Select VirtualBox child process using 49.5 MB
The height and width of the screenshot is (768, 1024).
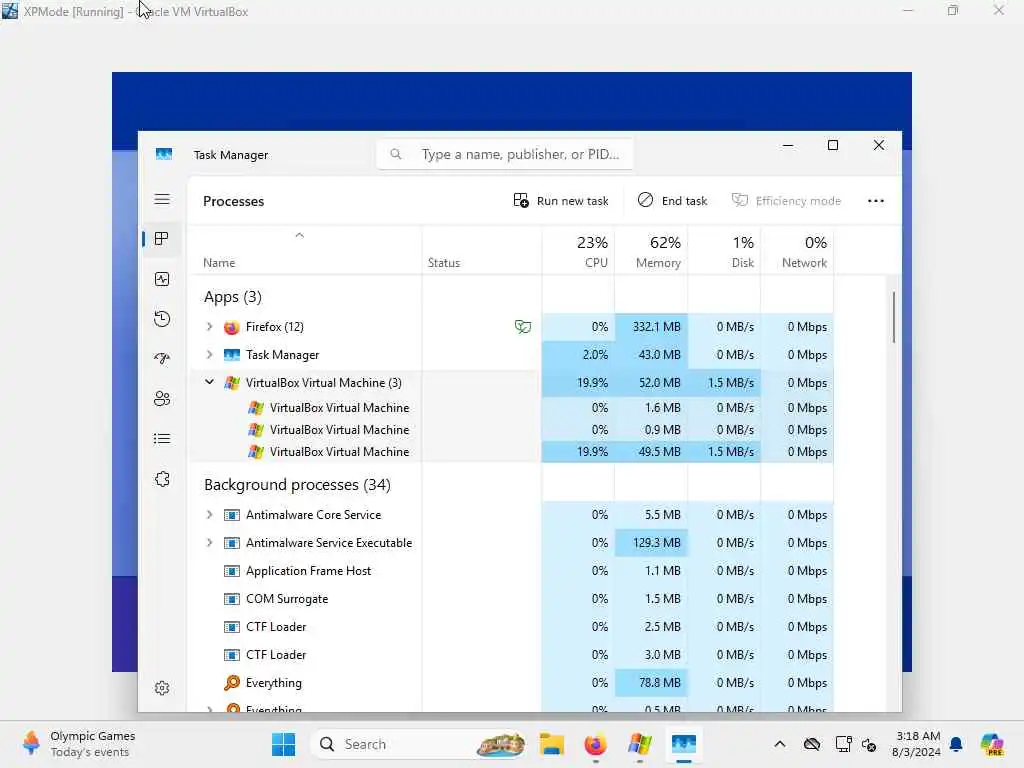512,452
